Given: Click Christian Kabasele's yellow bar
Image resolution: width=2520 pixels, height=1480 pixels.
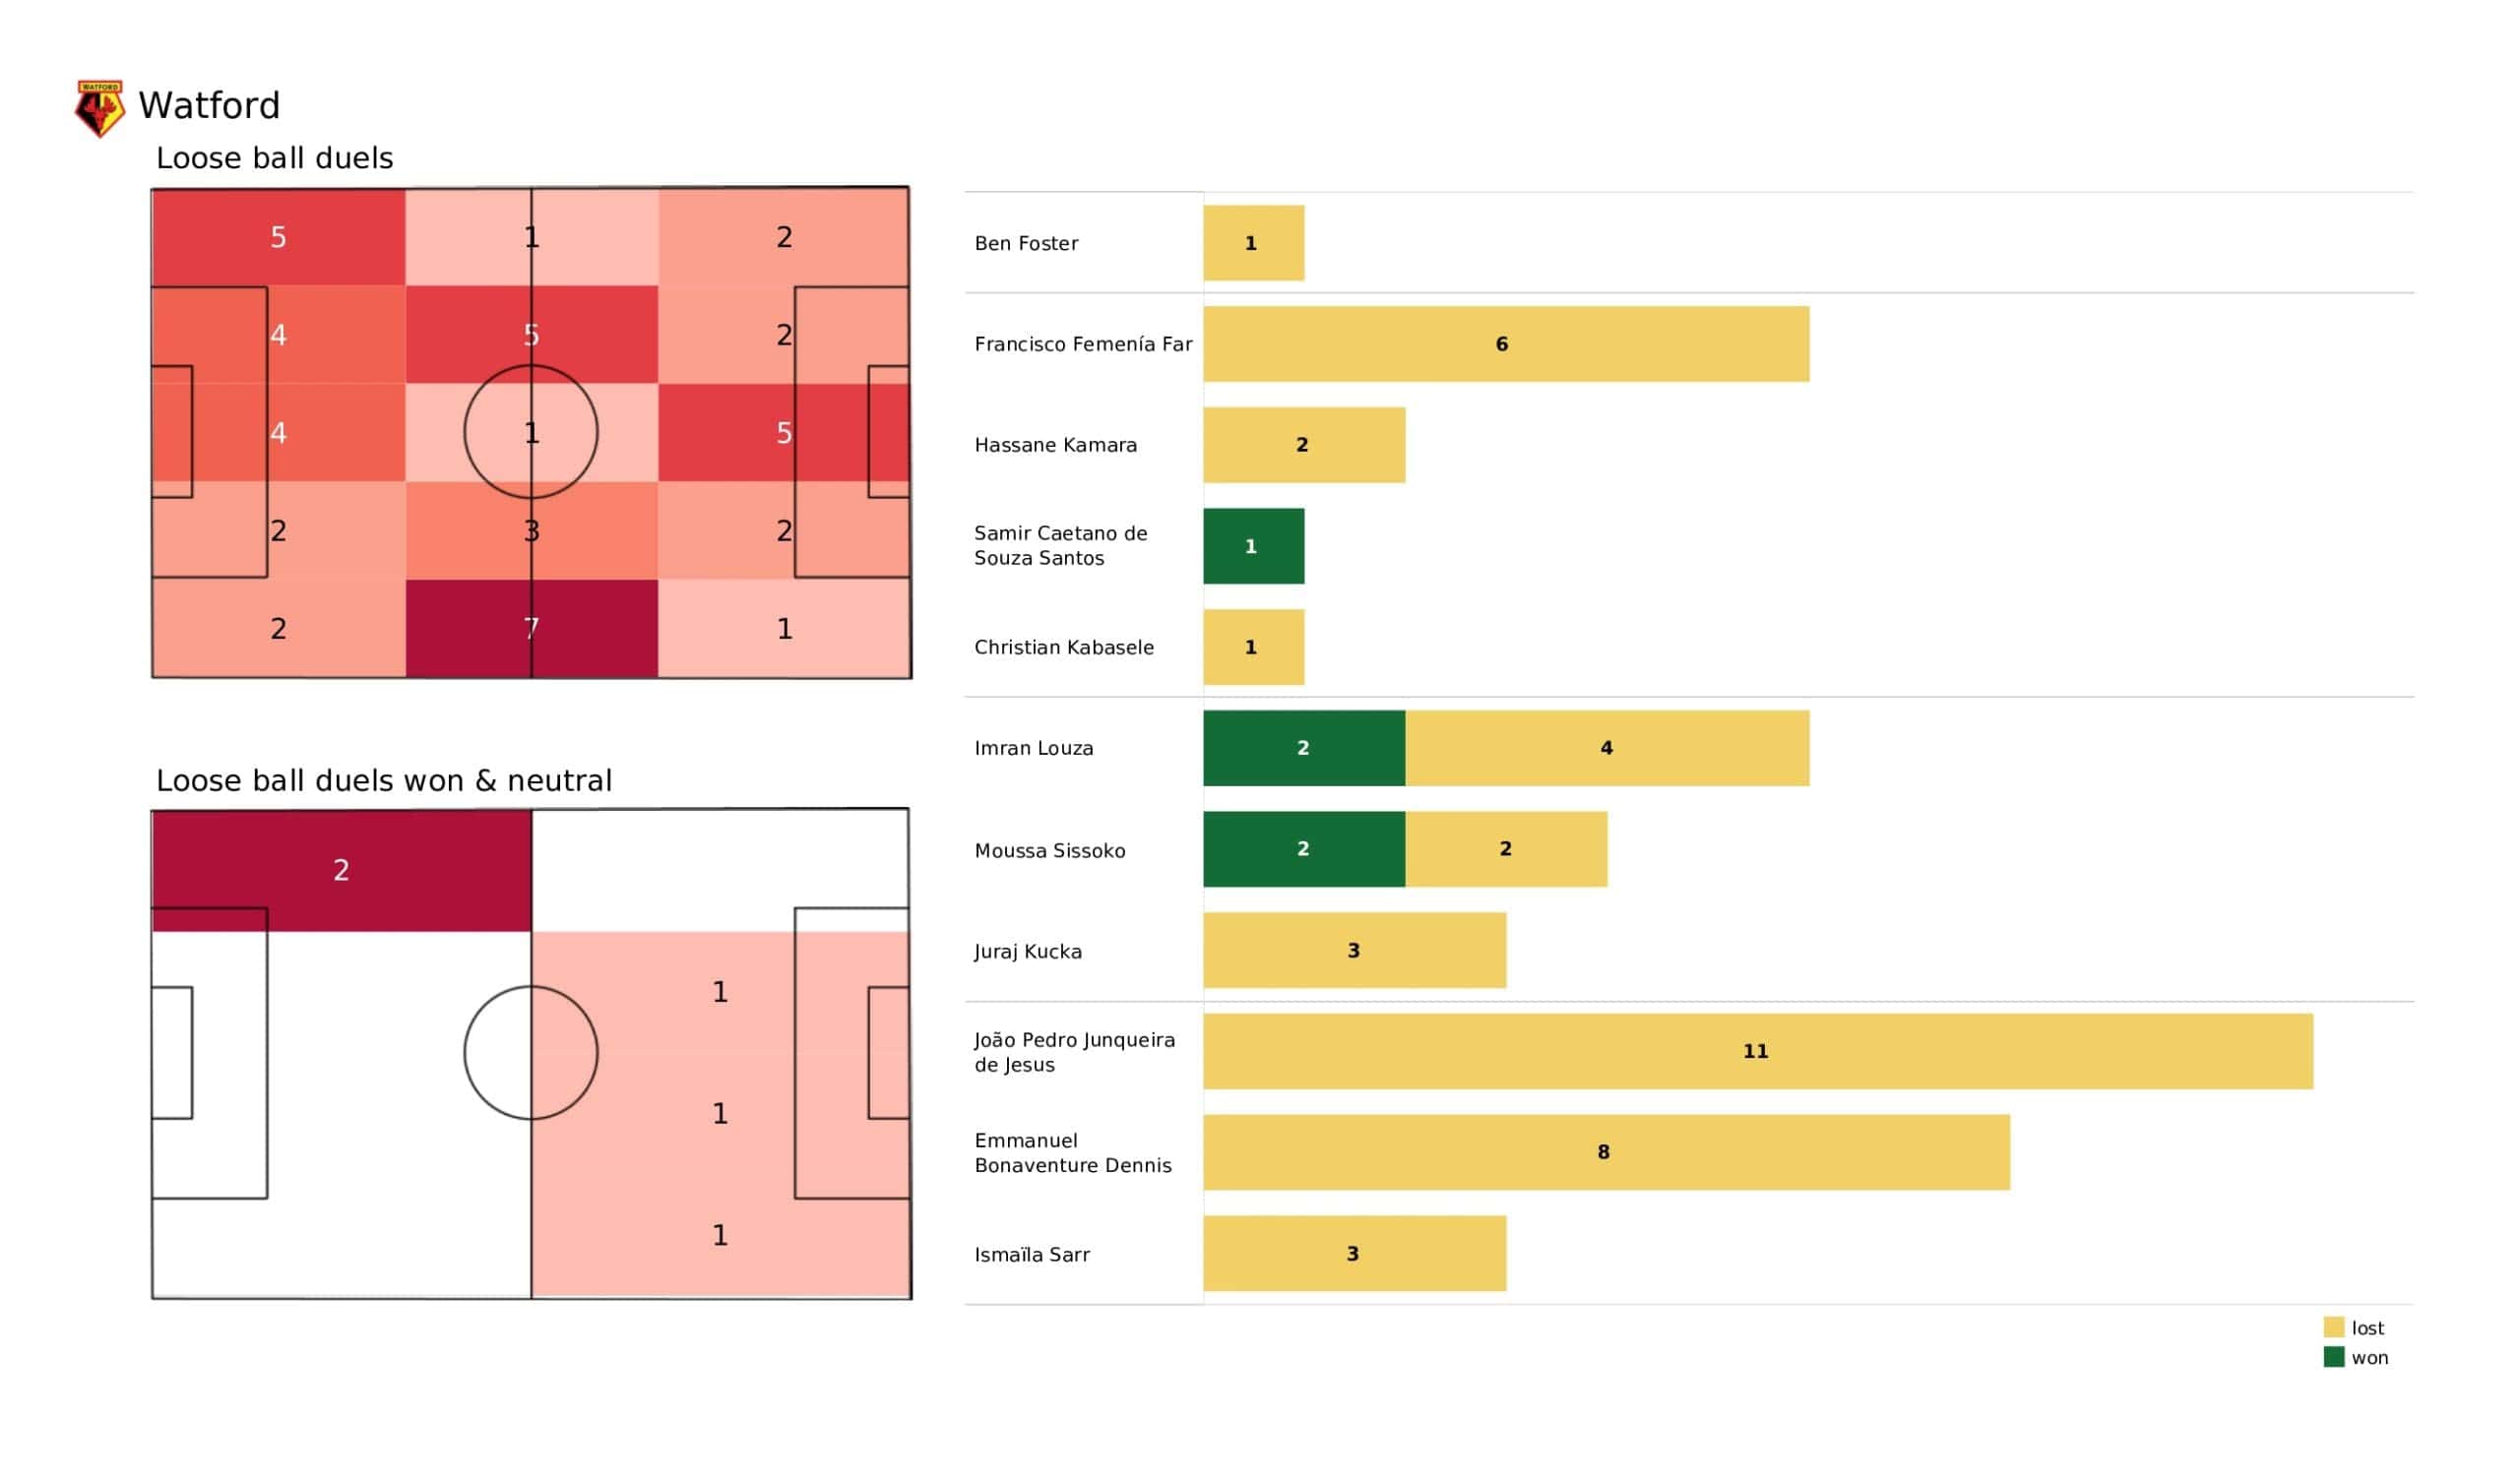Looking at the screenshot, I should coord(1253,647).
